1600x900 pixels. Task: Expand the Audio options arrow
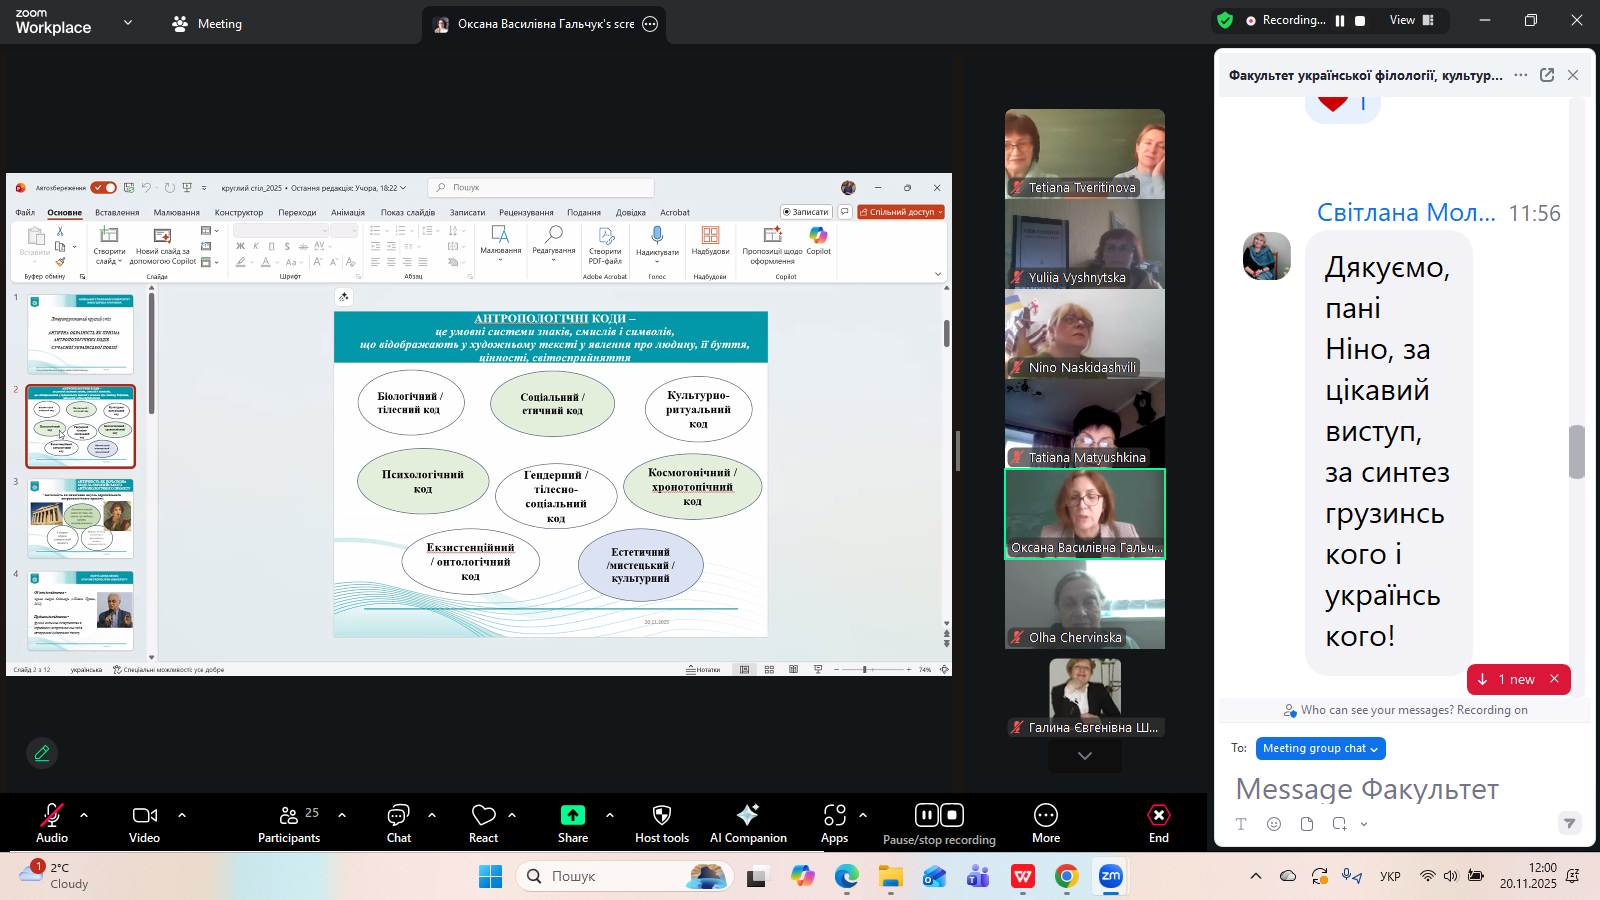tap(84, 815)
